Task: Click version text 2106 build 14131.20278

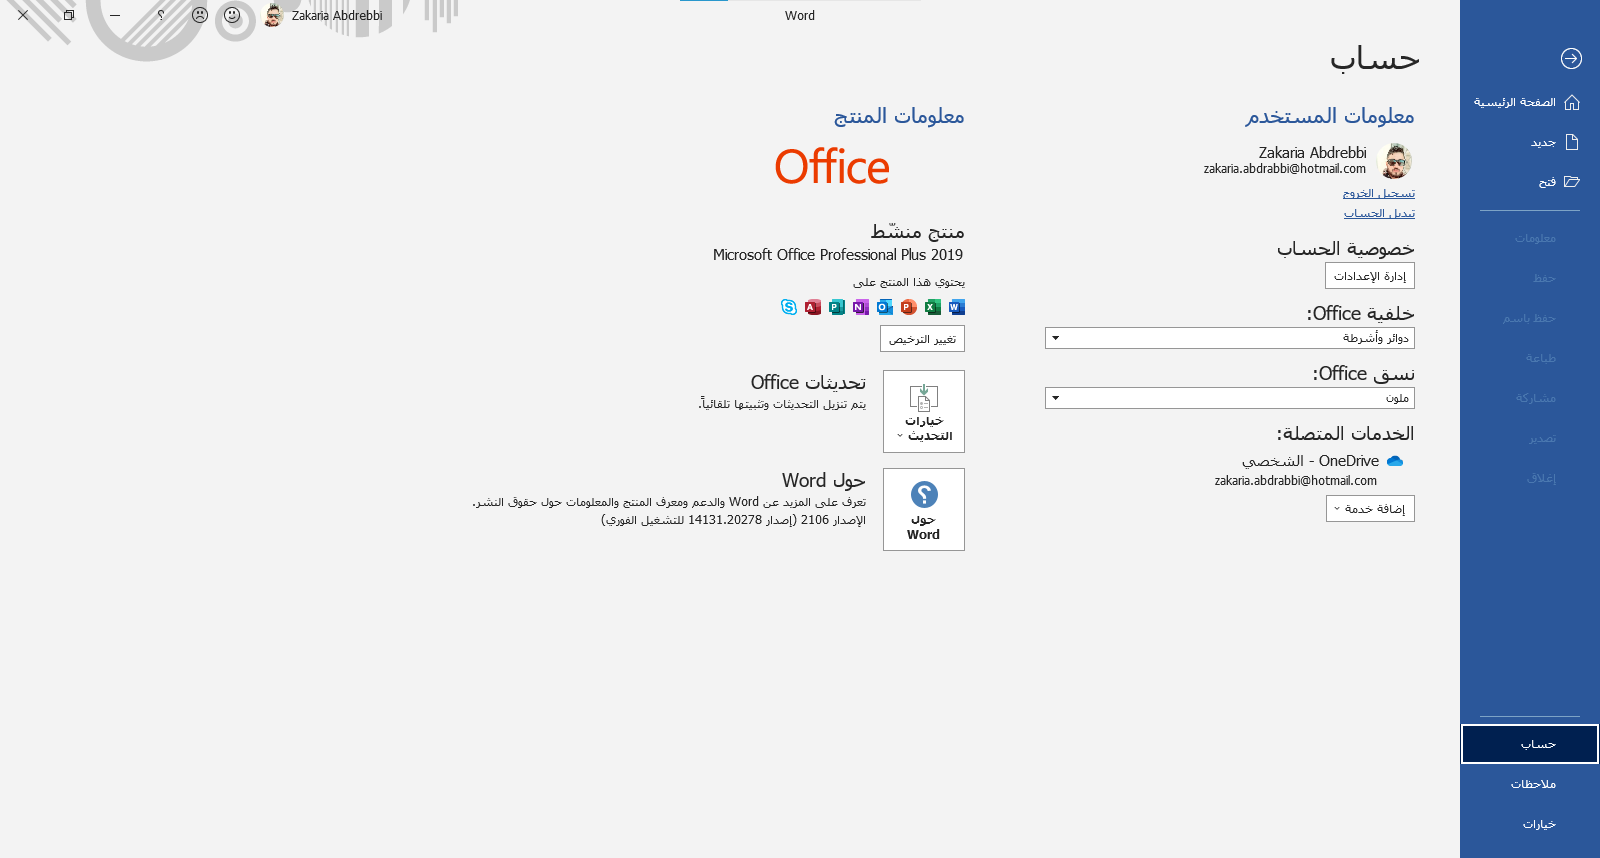Action: coord(733,520)
